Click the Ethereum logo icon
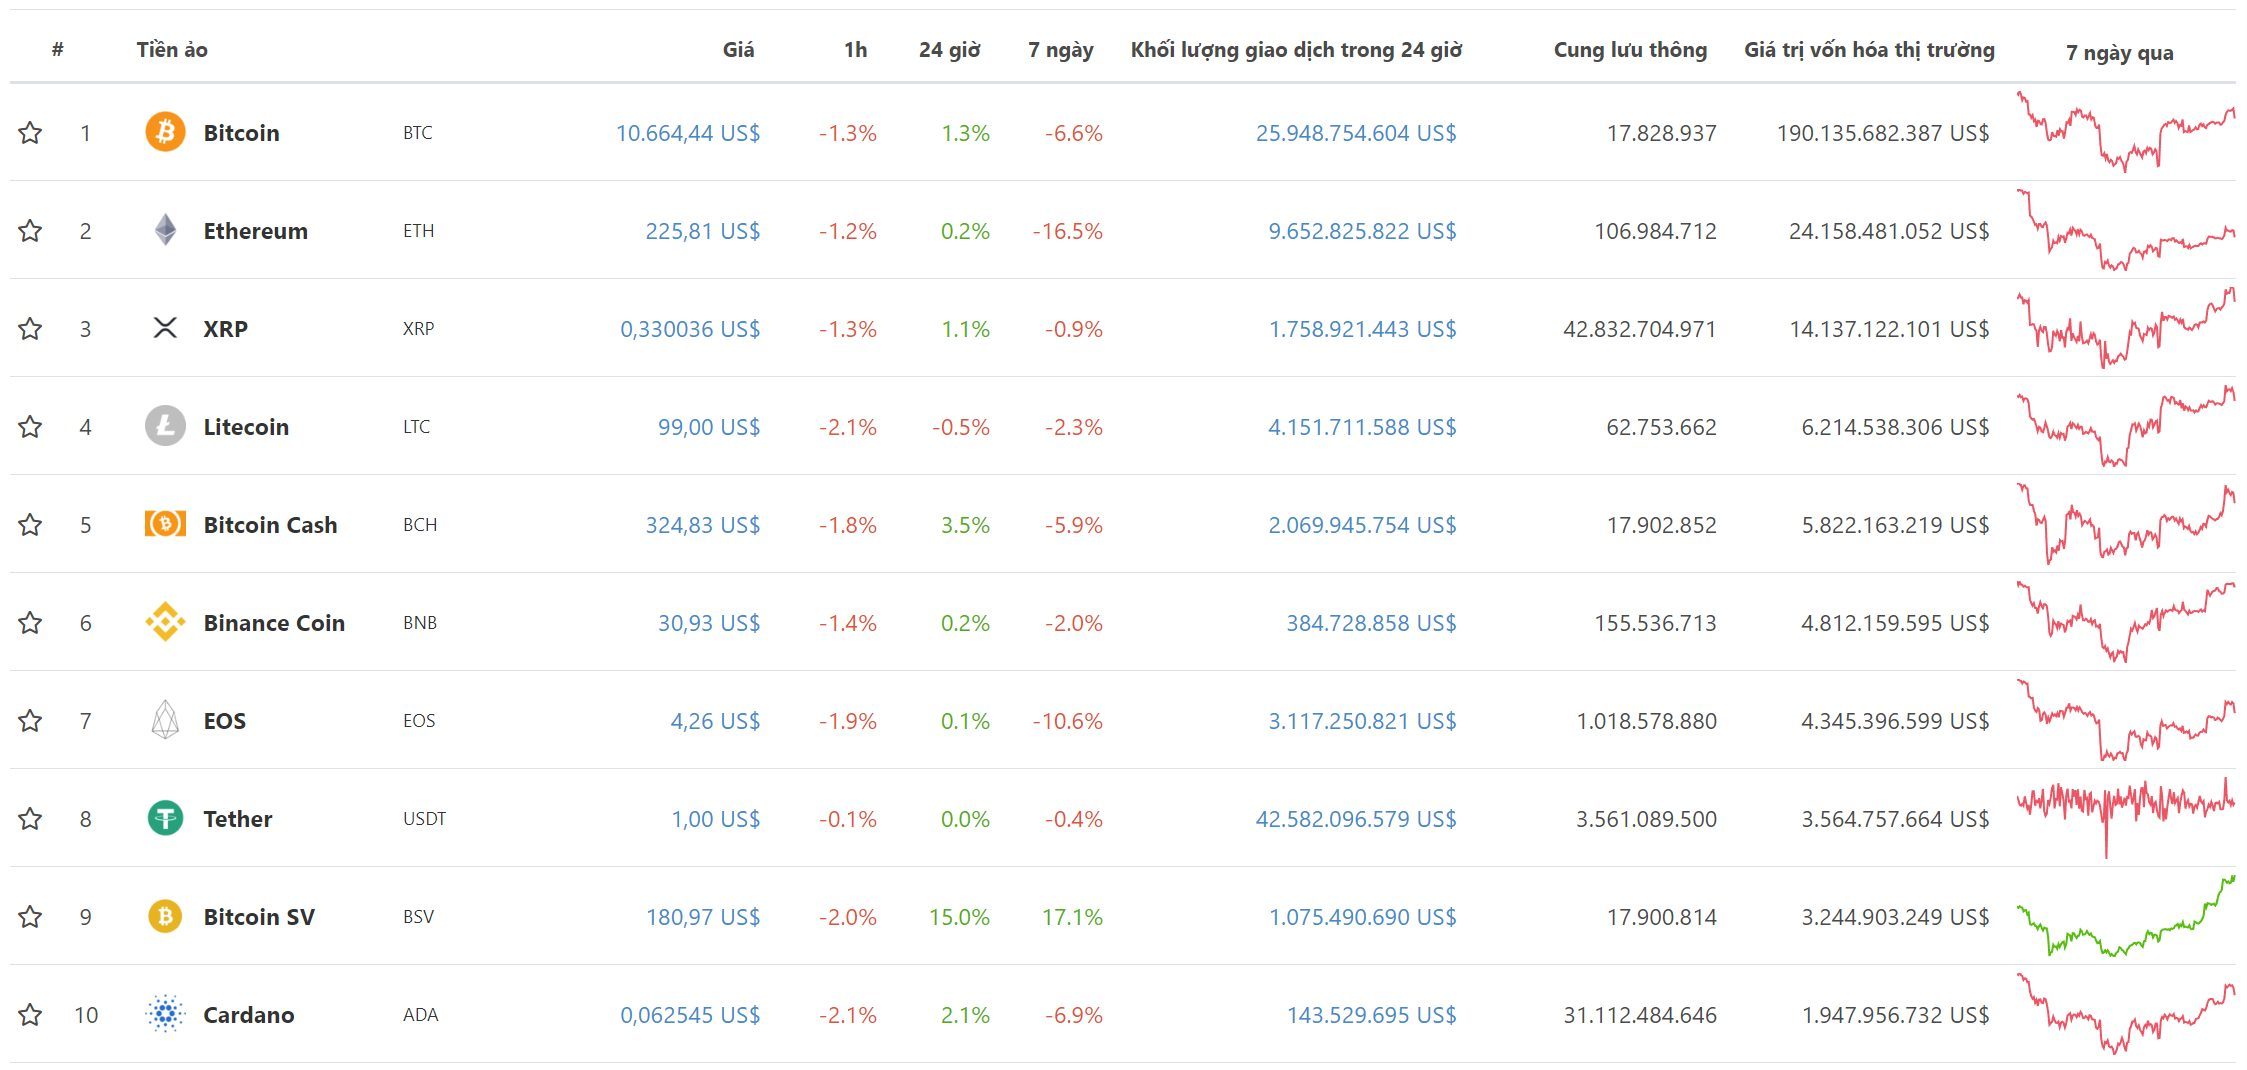Screen dimensions: 2247x1070 point(165,230)
